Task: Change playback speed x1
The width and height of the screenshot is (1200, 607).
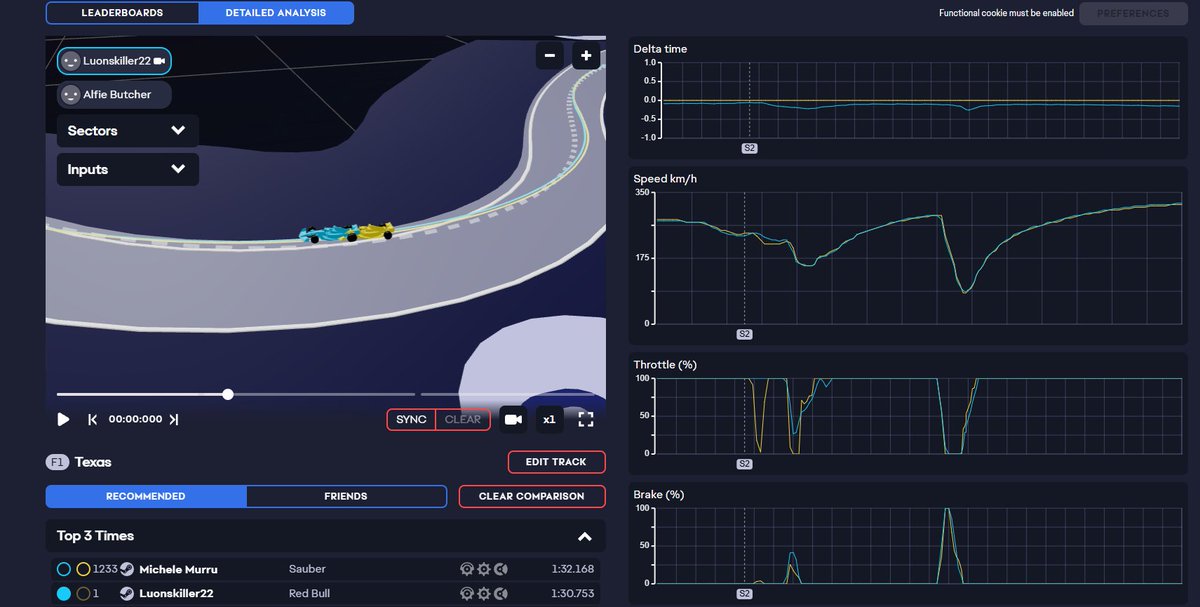Action: click(549, 419)
